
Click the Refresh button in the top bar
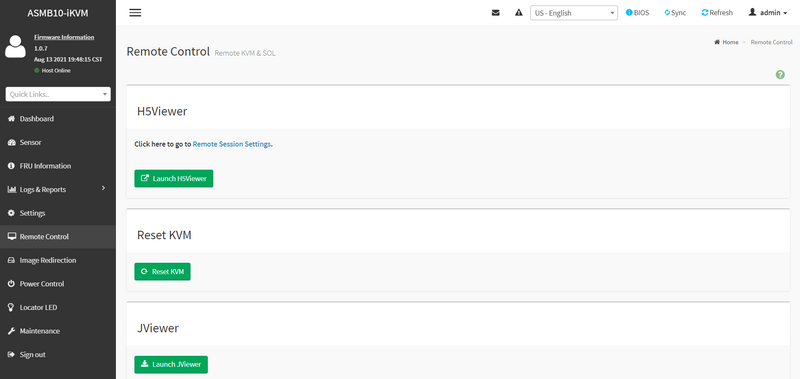717,13
